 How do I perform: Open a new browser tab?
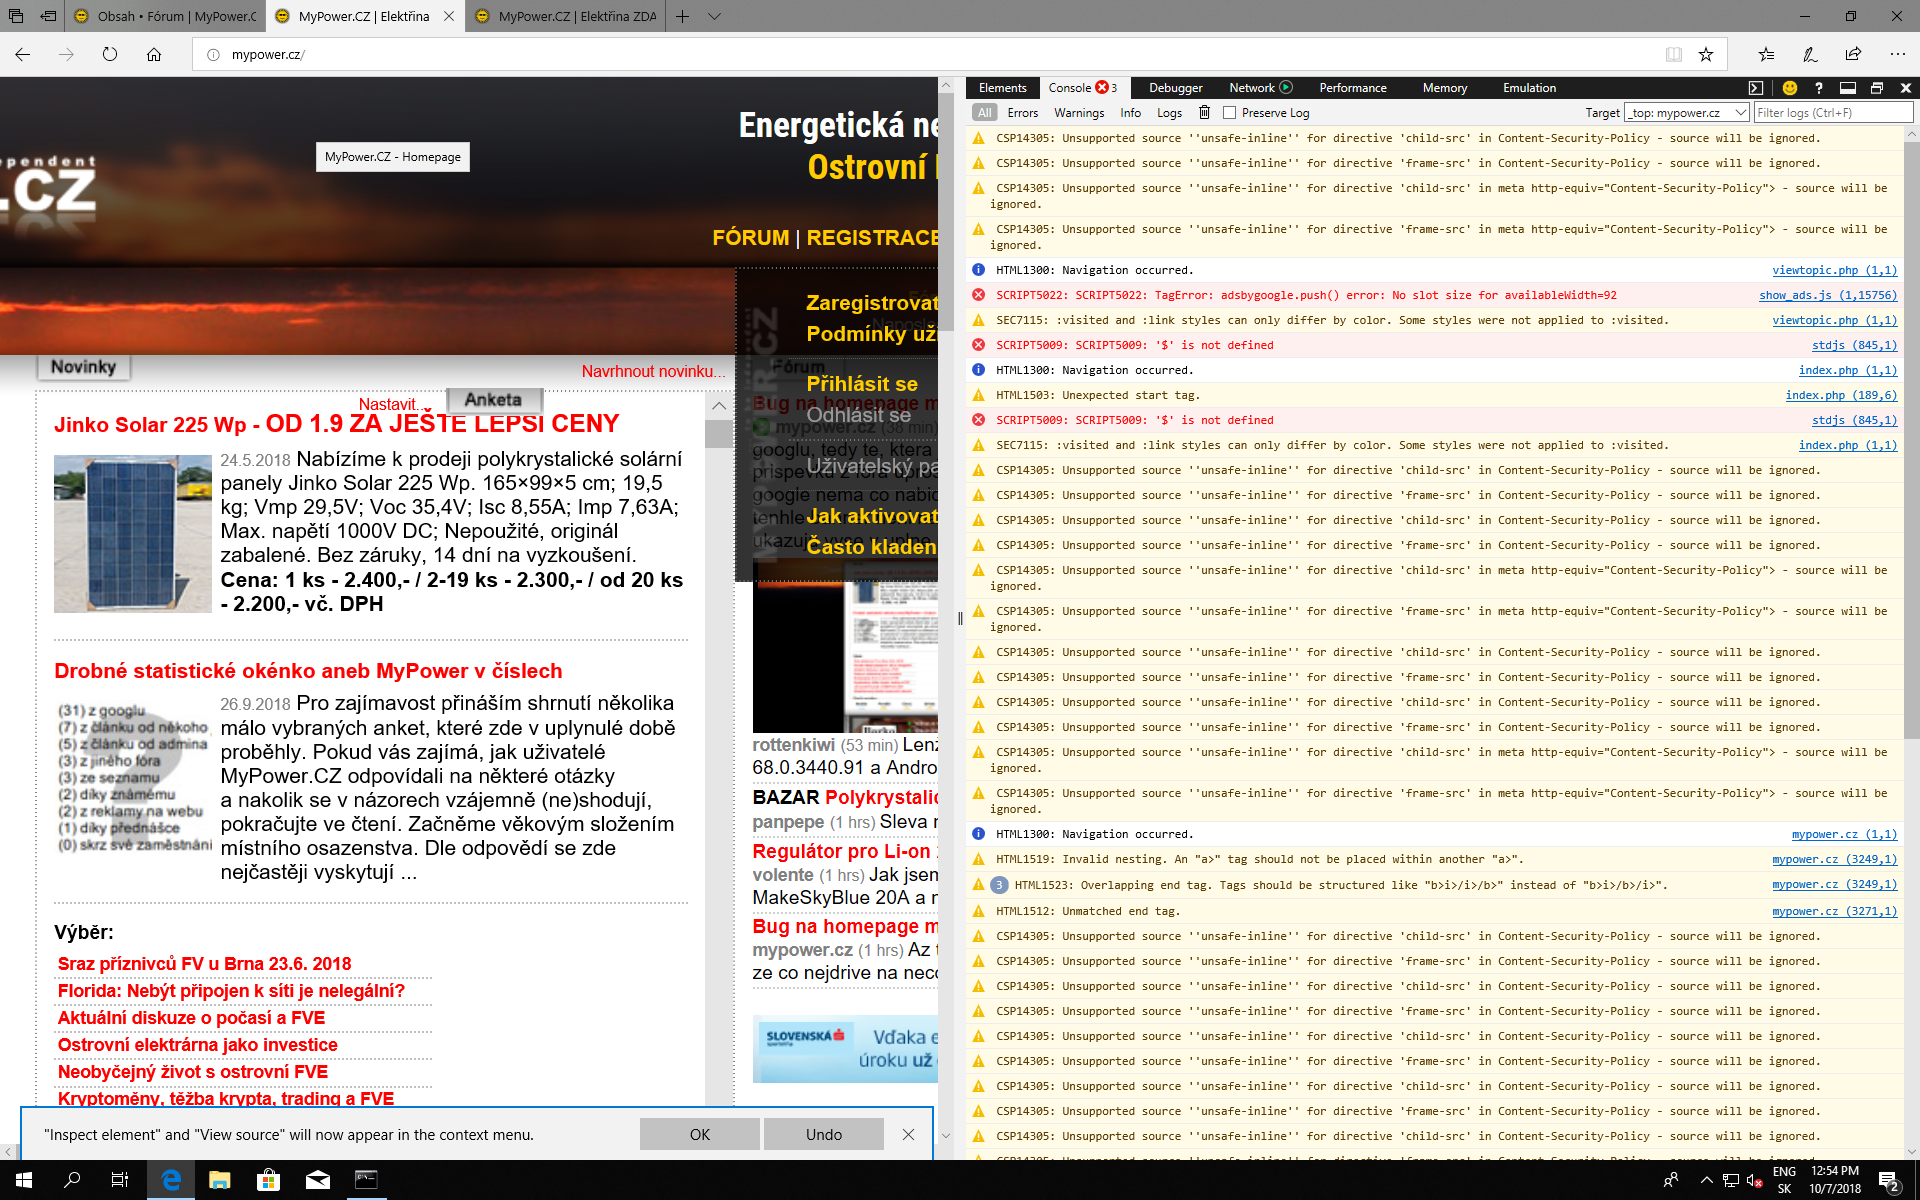[682, 16]
